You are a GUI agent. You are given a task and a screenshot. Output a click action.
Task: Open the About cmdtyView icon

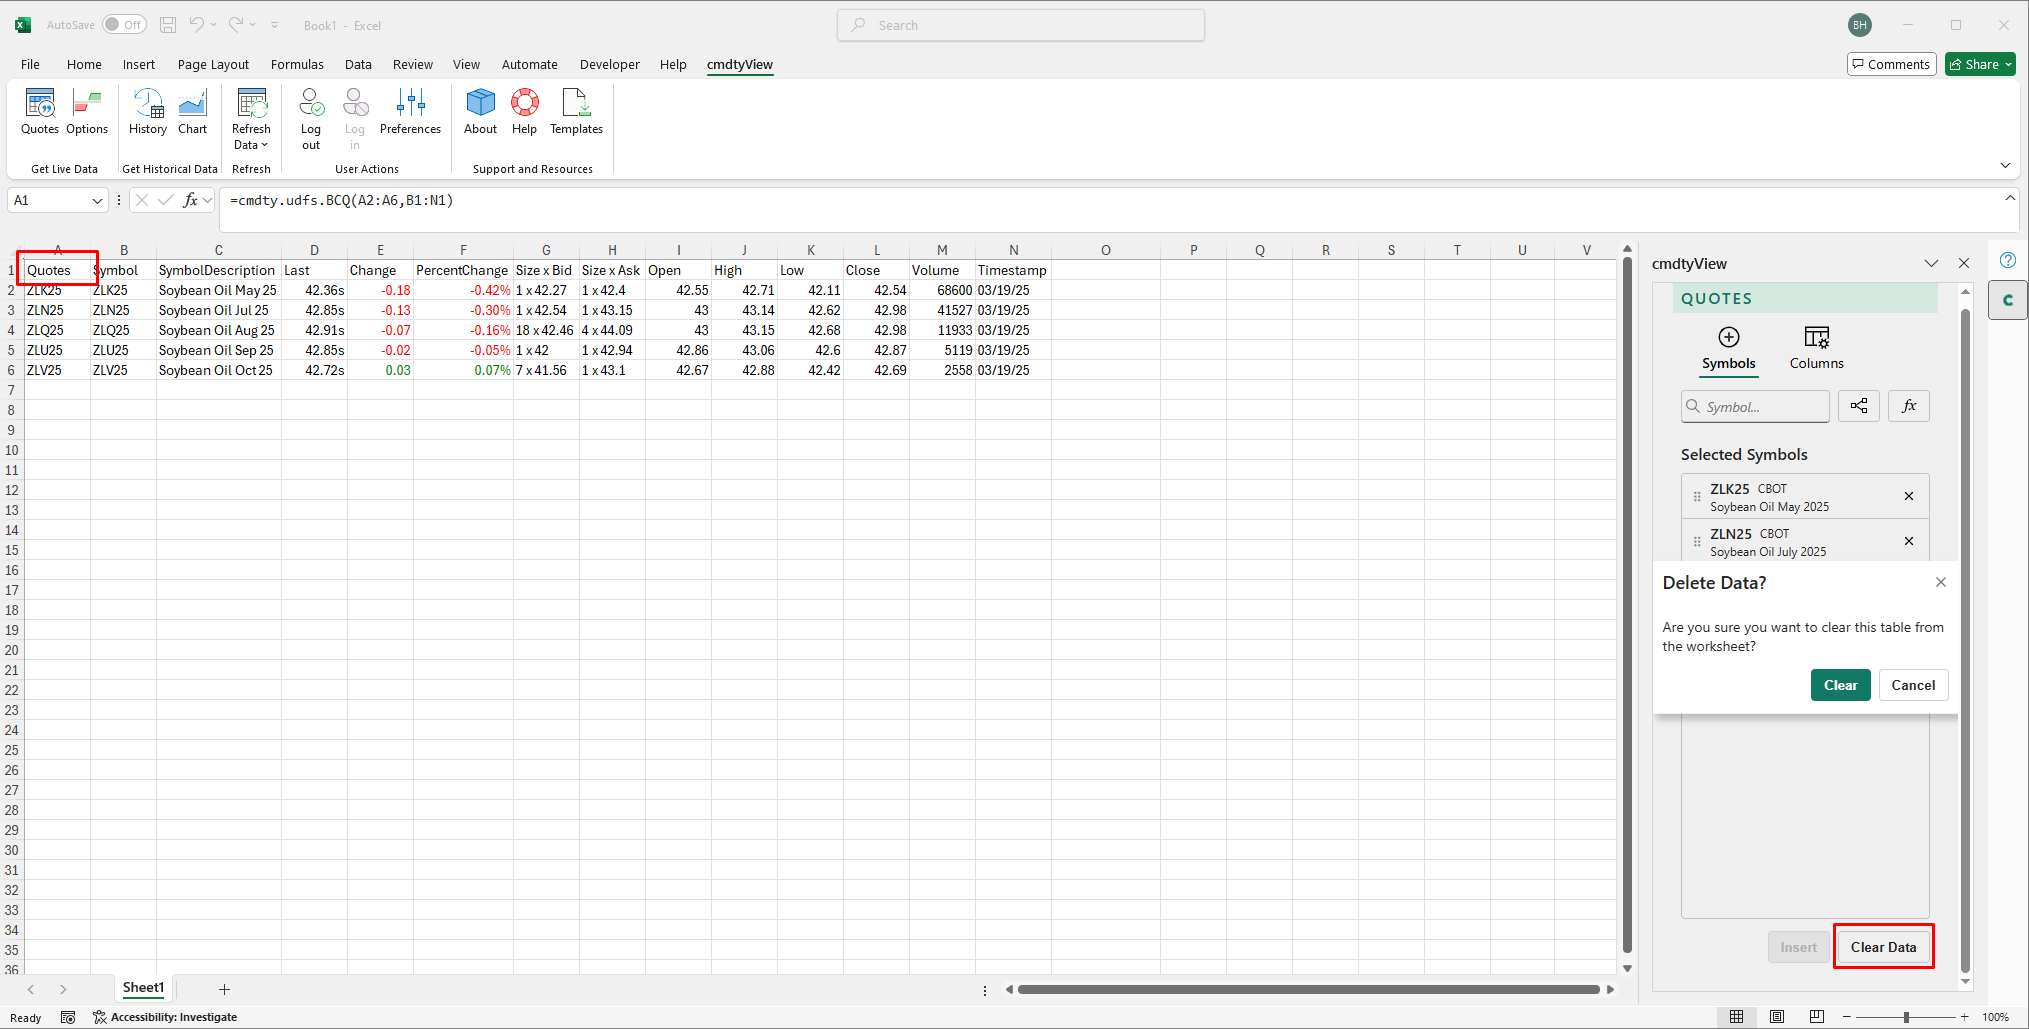(480, 112)
